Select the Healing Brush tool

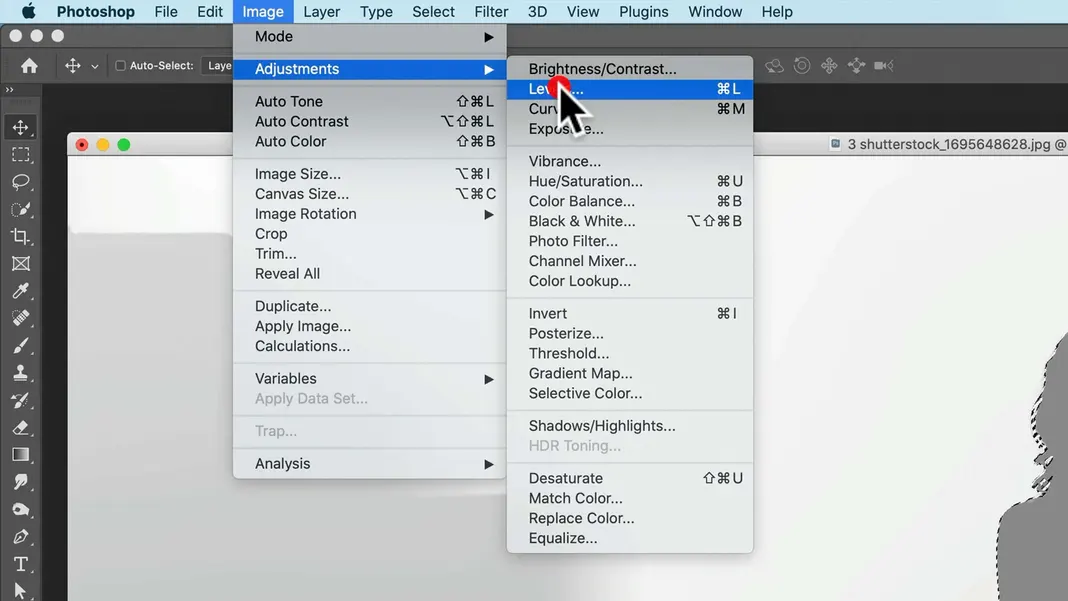tap(20, 318)
